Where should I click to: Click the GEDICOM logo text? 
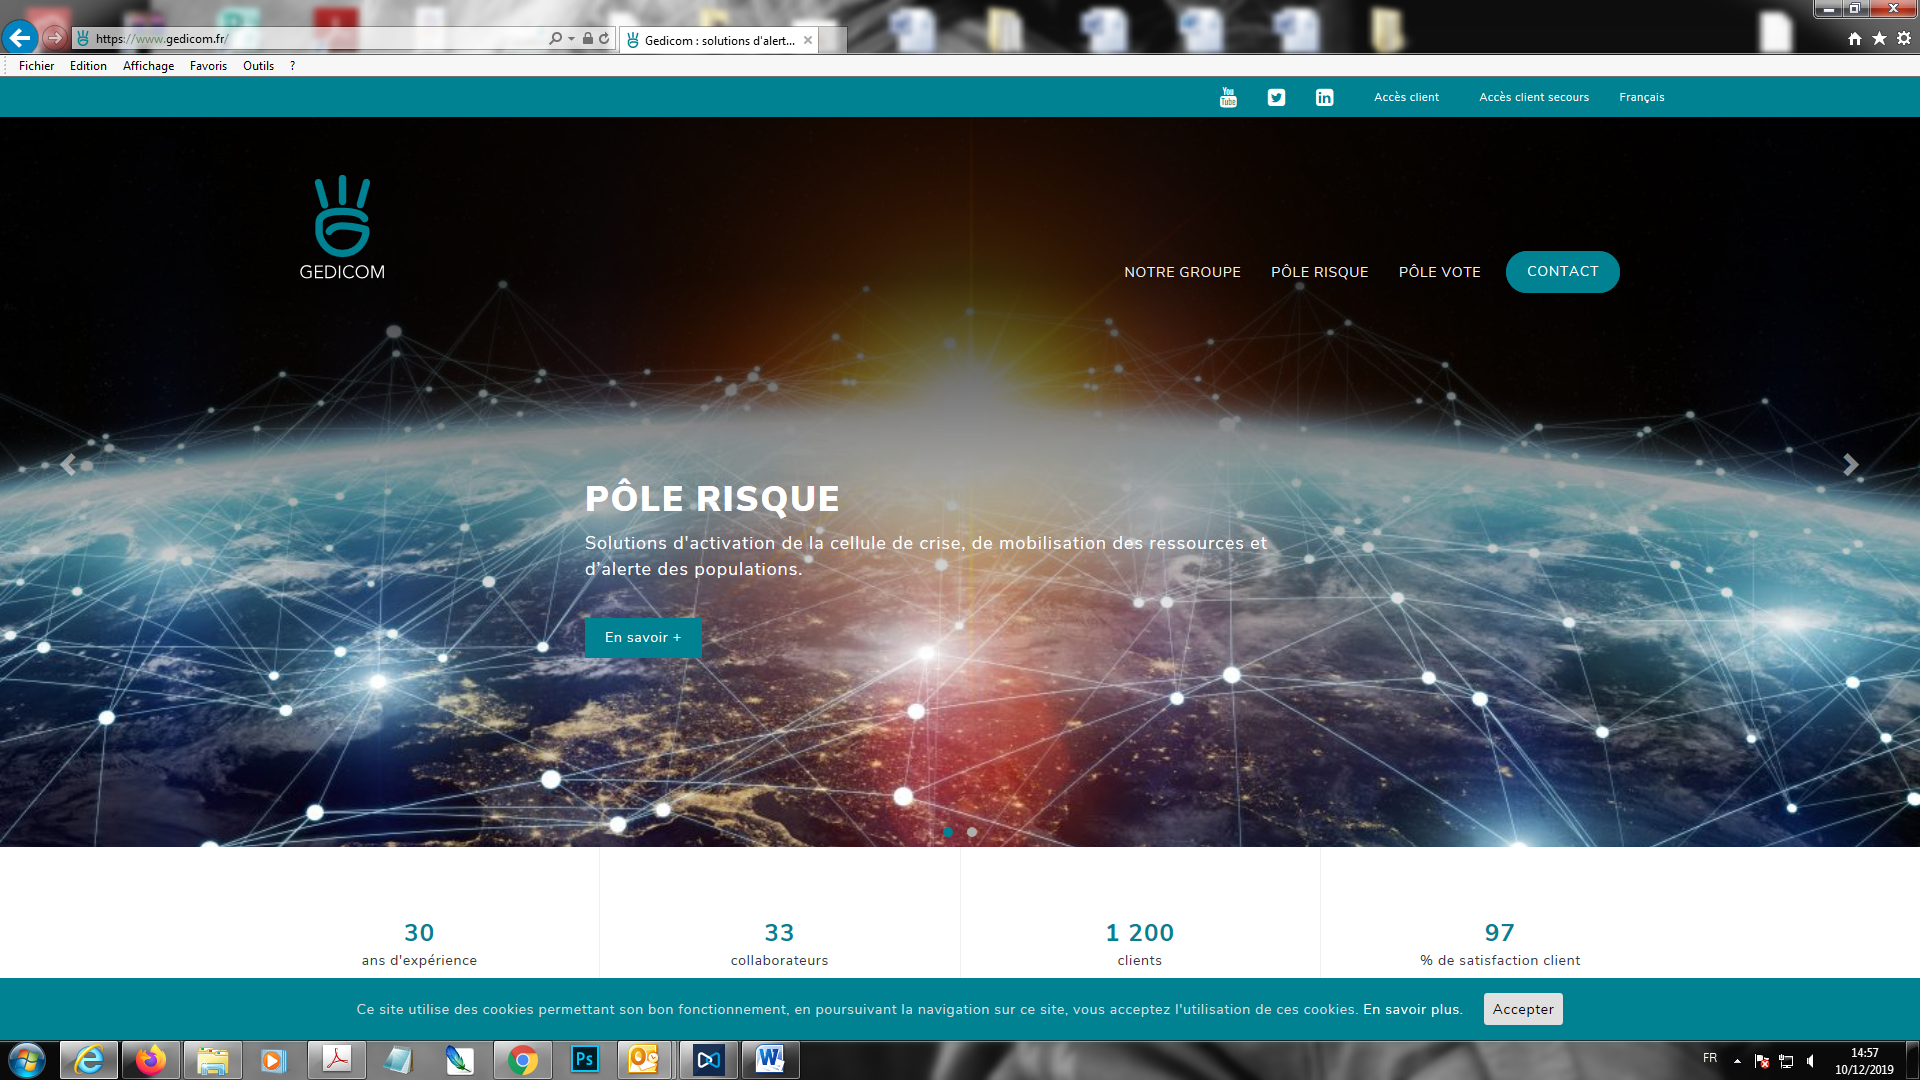(342, 272)
